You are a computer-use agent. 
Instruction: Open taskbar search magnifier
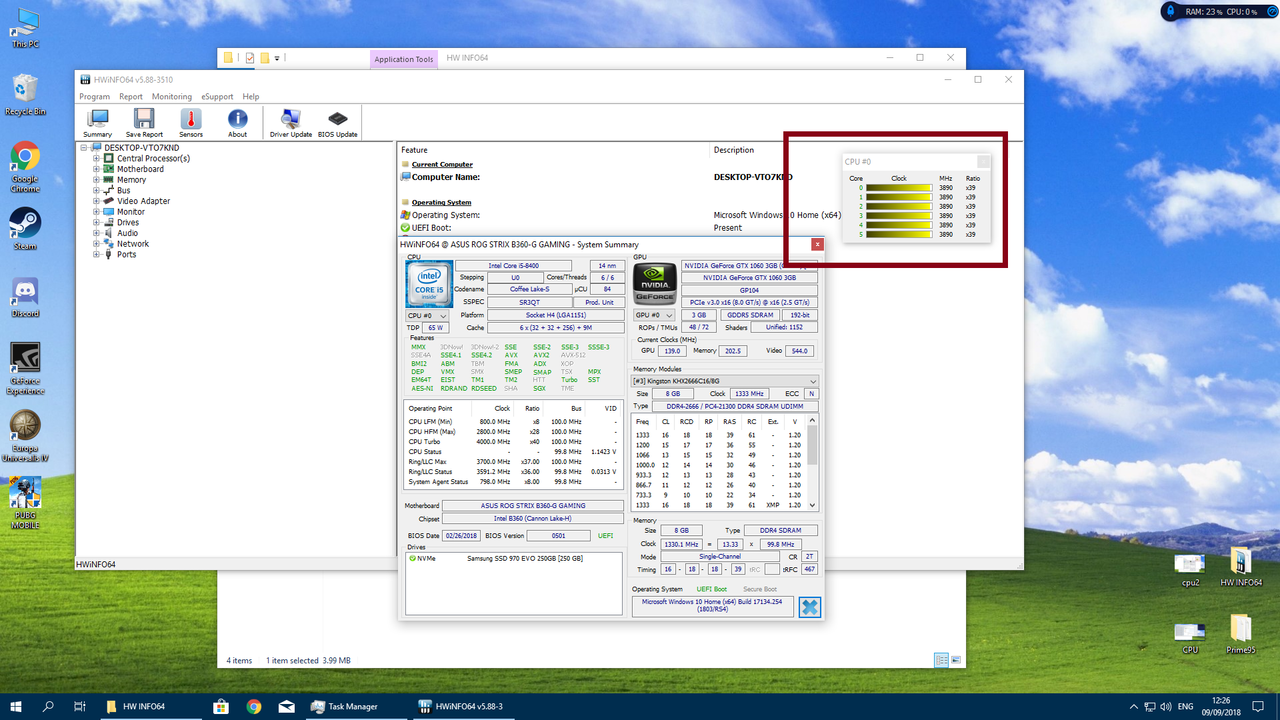pos(48,706)
